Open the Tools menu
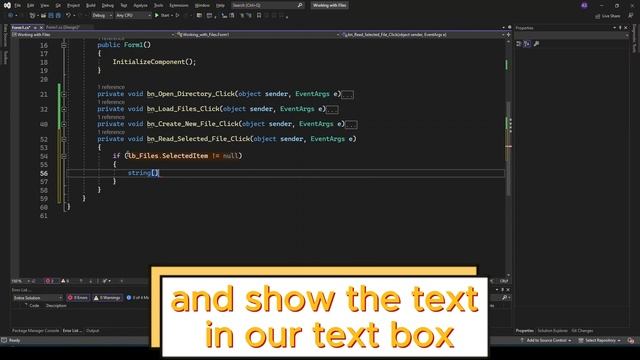The image size is (640, 360). (158, 5)
